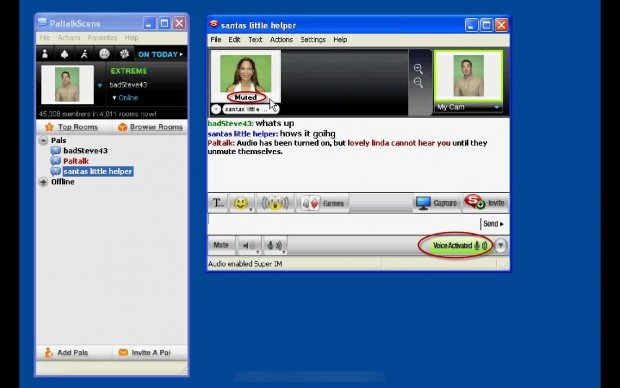Open File menu in chat window
Viewport: 620px width, 388px height.
pos(215,40)
